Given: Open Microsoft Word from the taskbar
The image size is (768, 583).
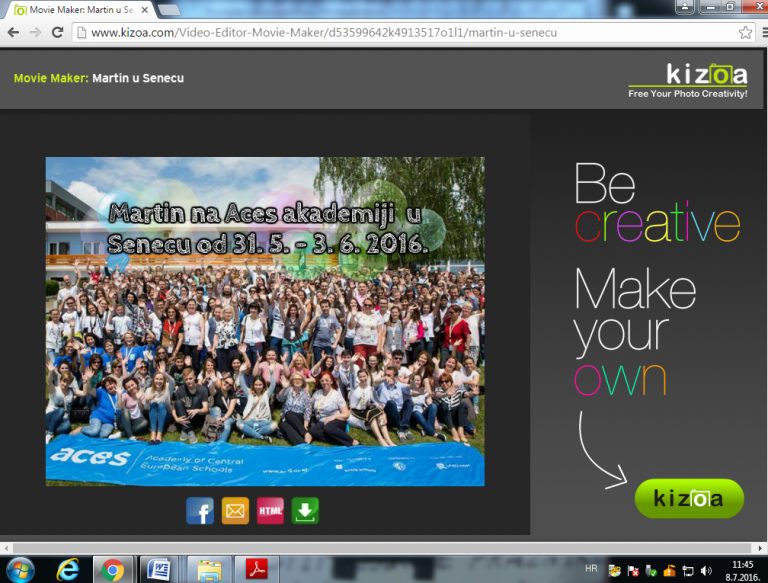Looking at the screenshot, I should (x=158, y=569).
